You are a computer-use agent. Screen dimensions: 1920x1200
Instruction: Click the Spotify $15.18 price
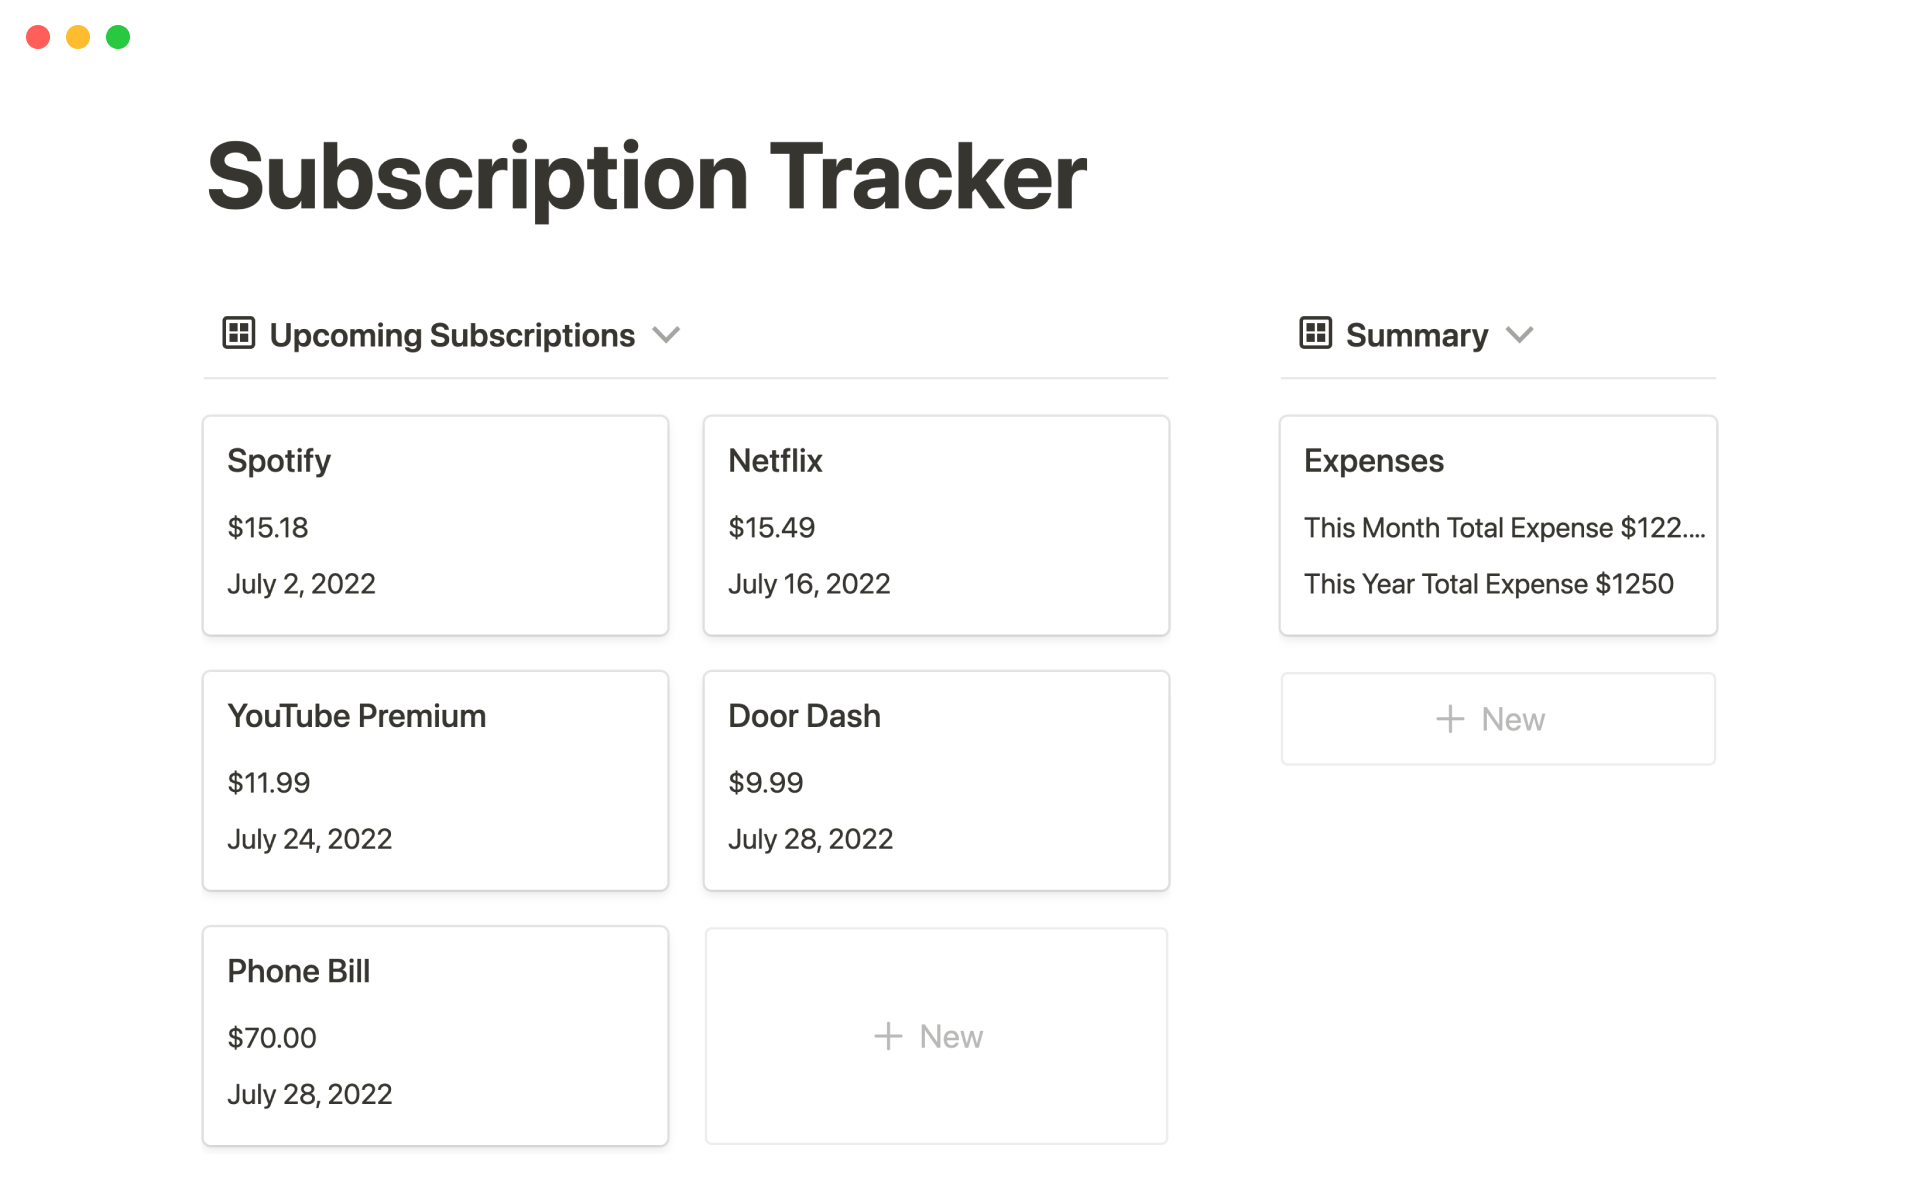pyautogui.click(x=268, y=528)
